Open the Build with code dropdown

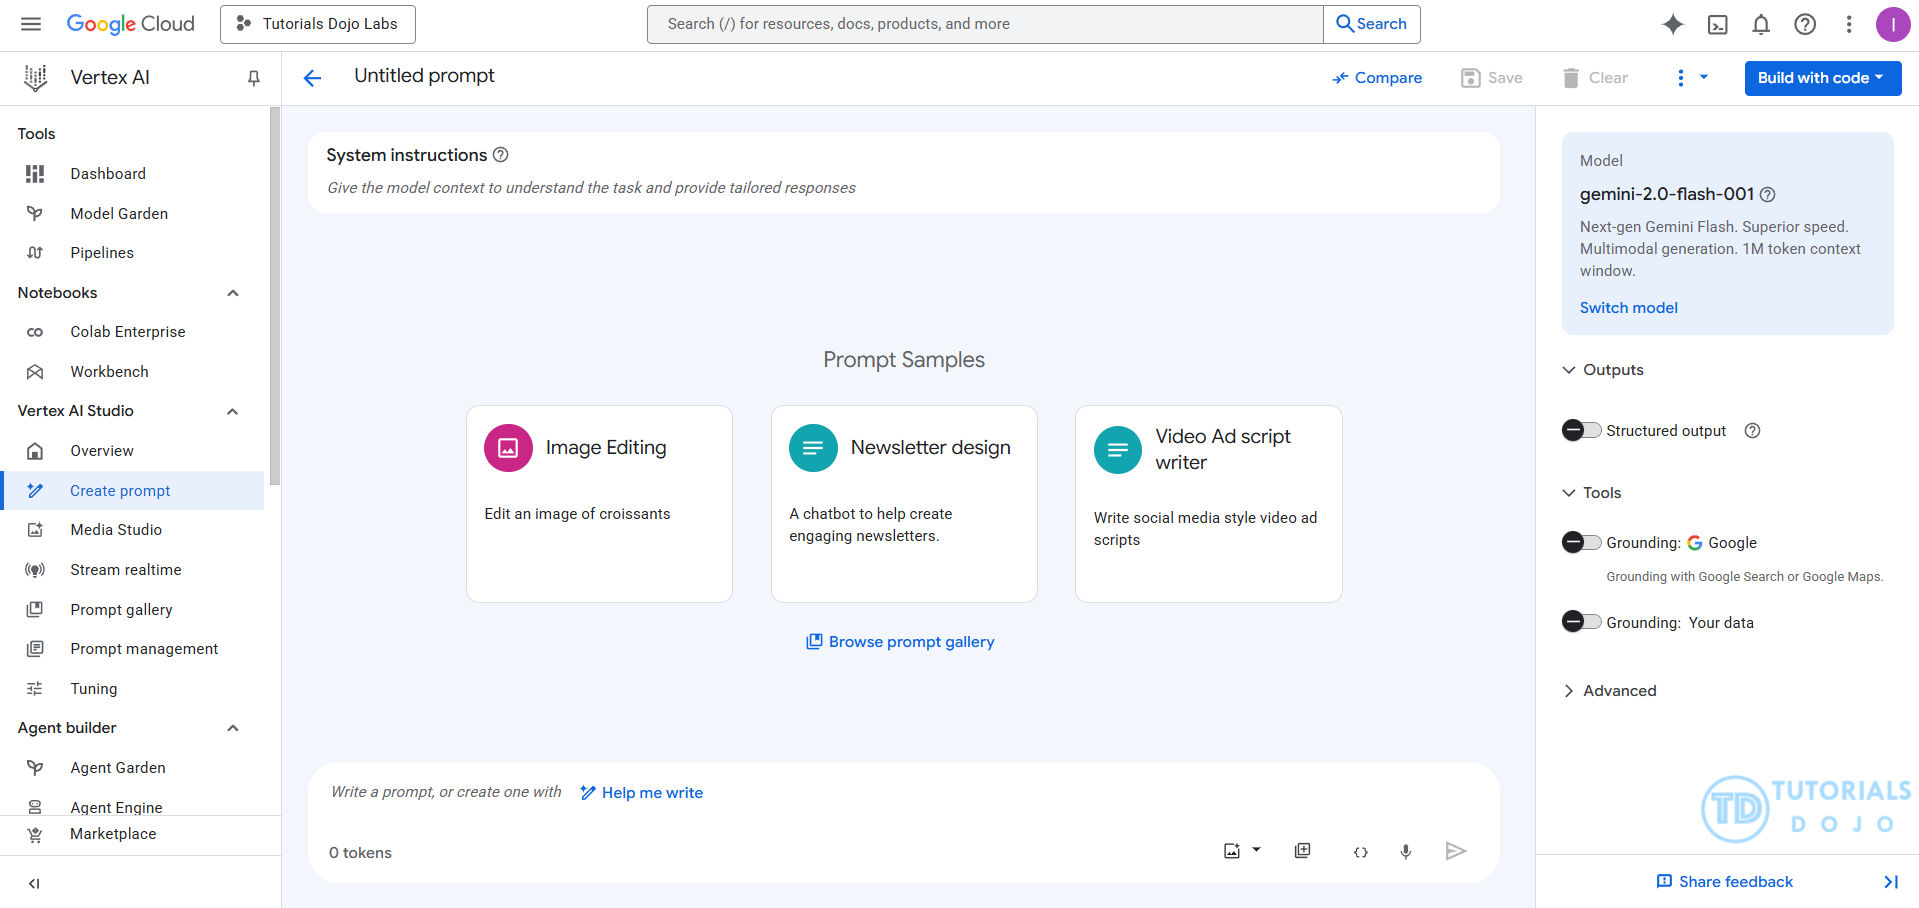(1822, 78)
